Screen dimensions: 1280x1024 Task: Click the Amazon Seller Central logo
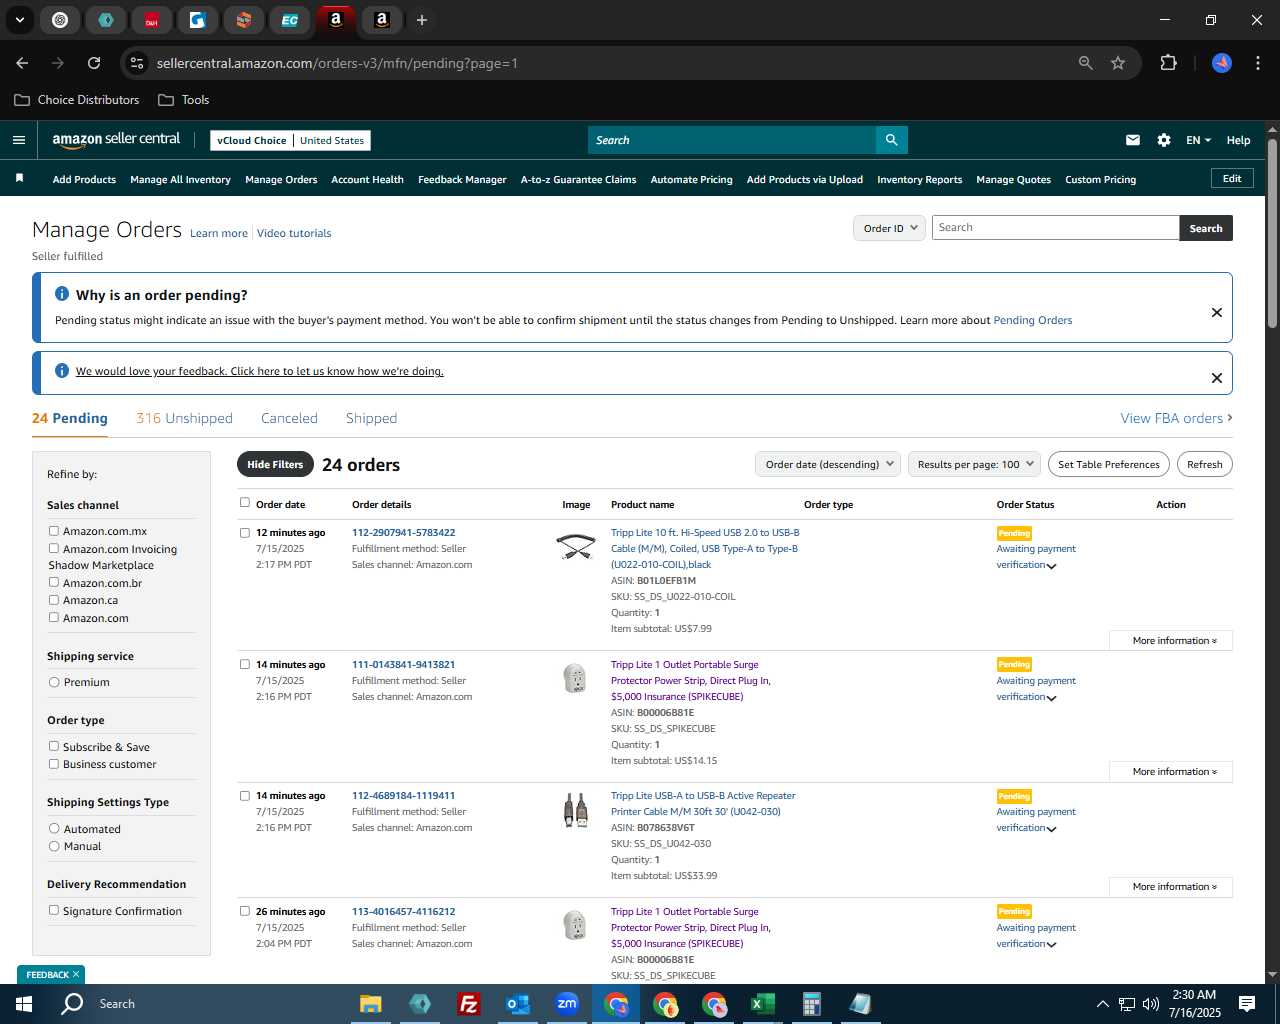click(x=116, y=140)
